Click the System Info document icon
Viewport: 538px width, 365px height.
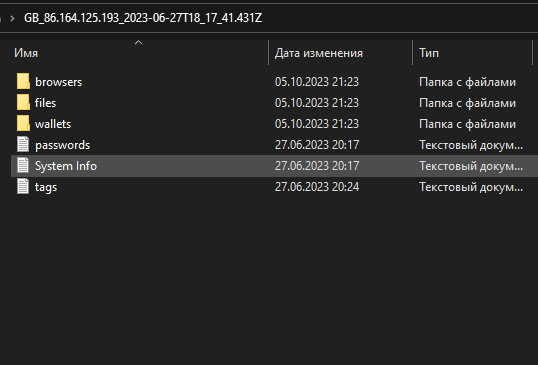[23, 165]
